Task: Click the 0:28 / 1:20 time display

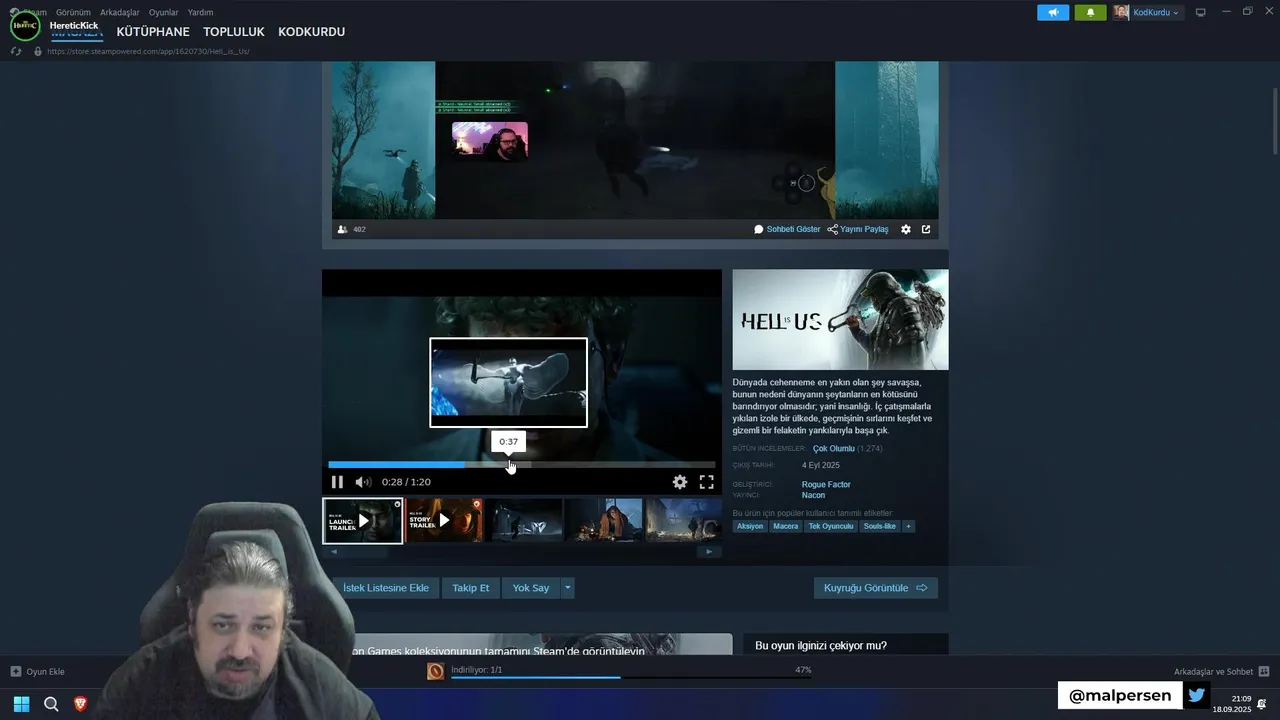Action: coord(406,482)
